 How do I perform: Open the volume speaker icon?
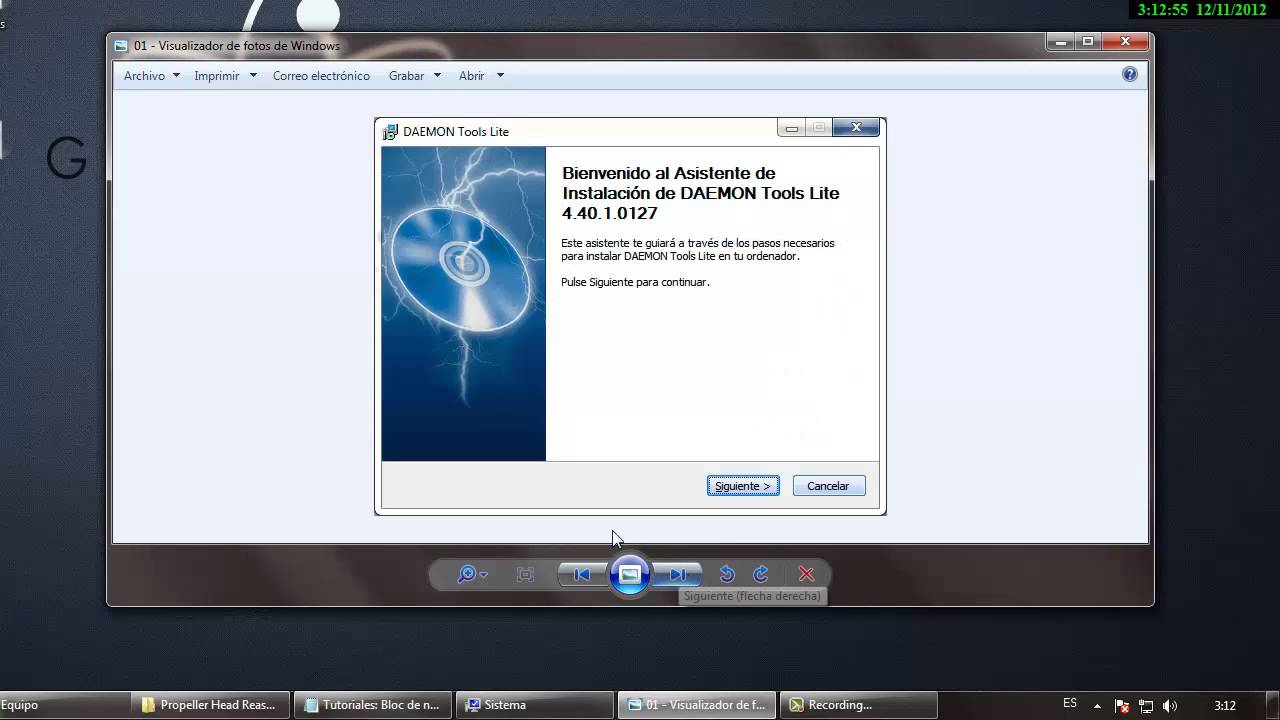[x=1171, y=705]
